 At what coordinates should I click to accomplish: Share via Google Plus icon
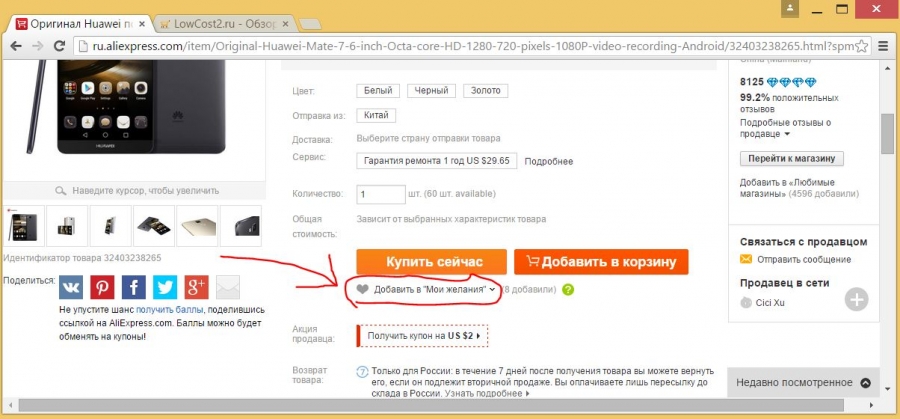click(196, 287)
